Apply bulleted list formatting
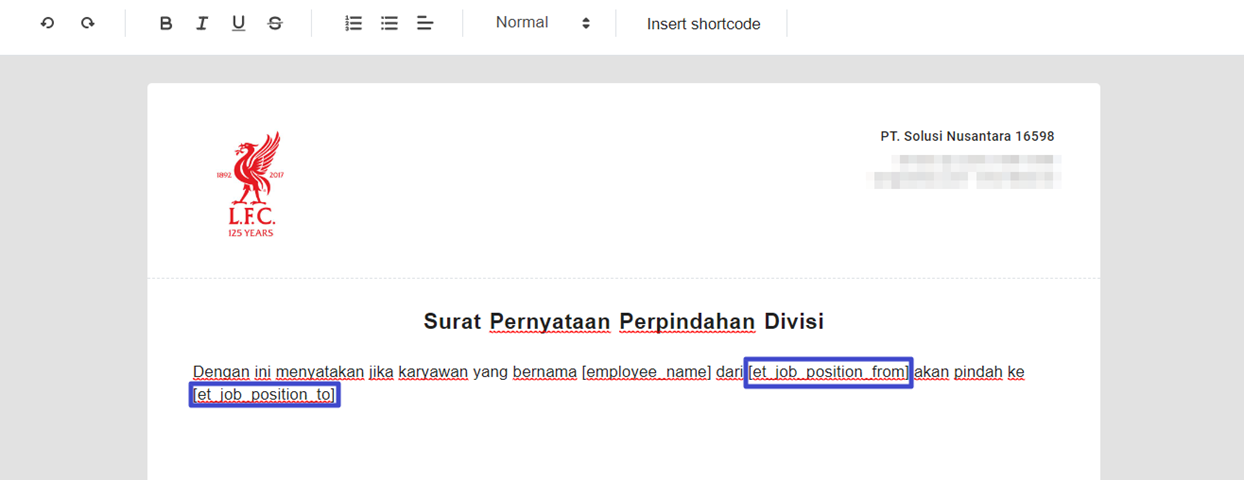1244x480 pixels. point(389,23)
